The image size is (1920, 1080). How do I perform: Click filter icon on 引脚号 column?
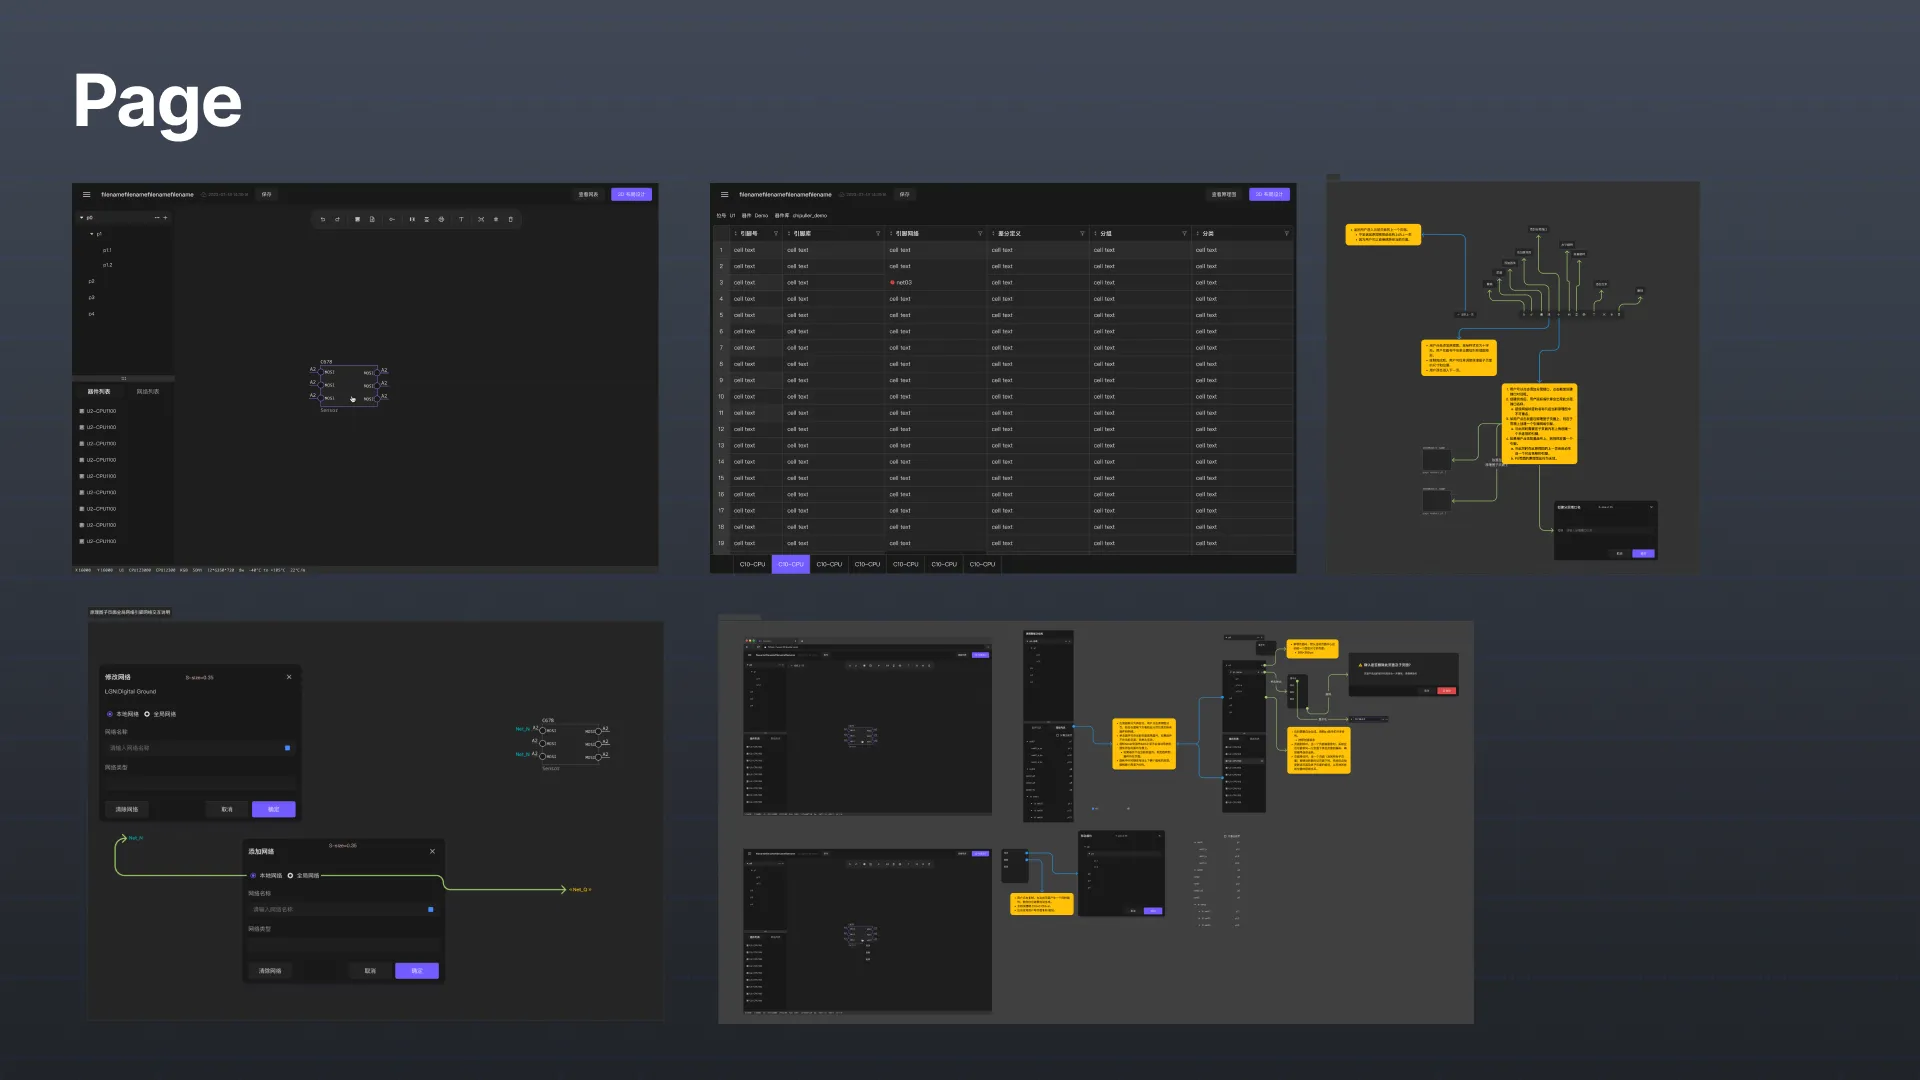click(776, 234)
